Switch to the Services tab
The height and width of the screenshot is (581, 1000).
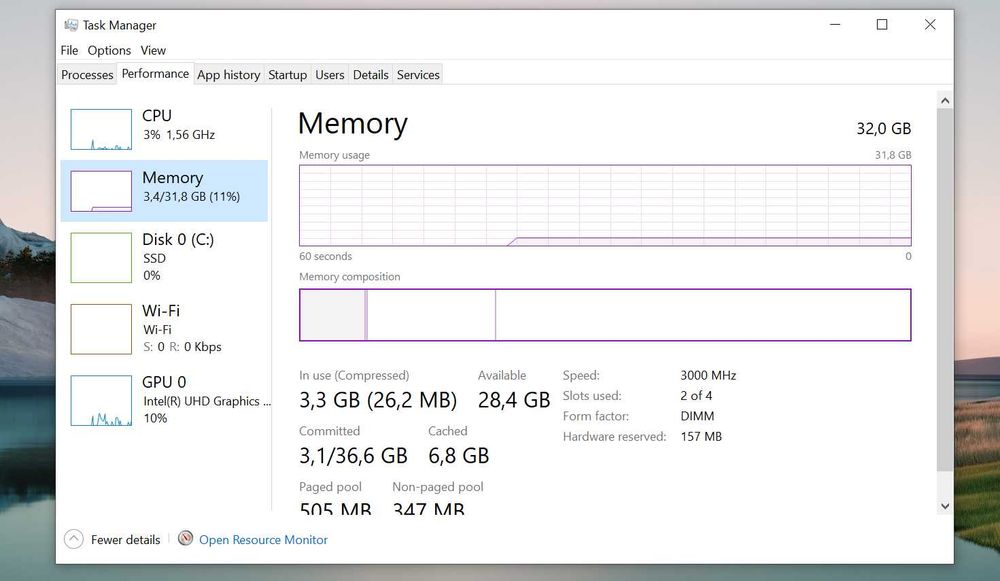coord(418,75)
